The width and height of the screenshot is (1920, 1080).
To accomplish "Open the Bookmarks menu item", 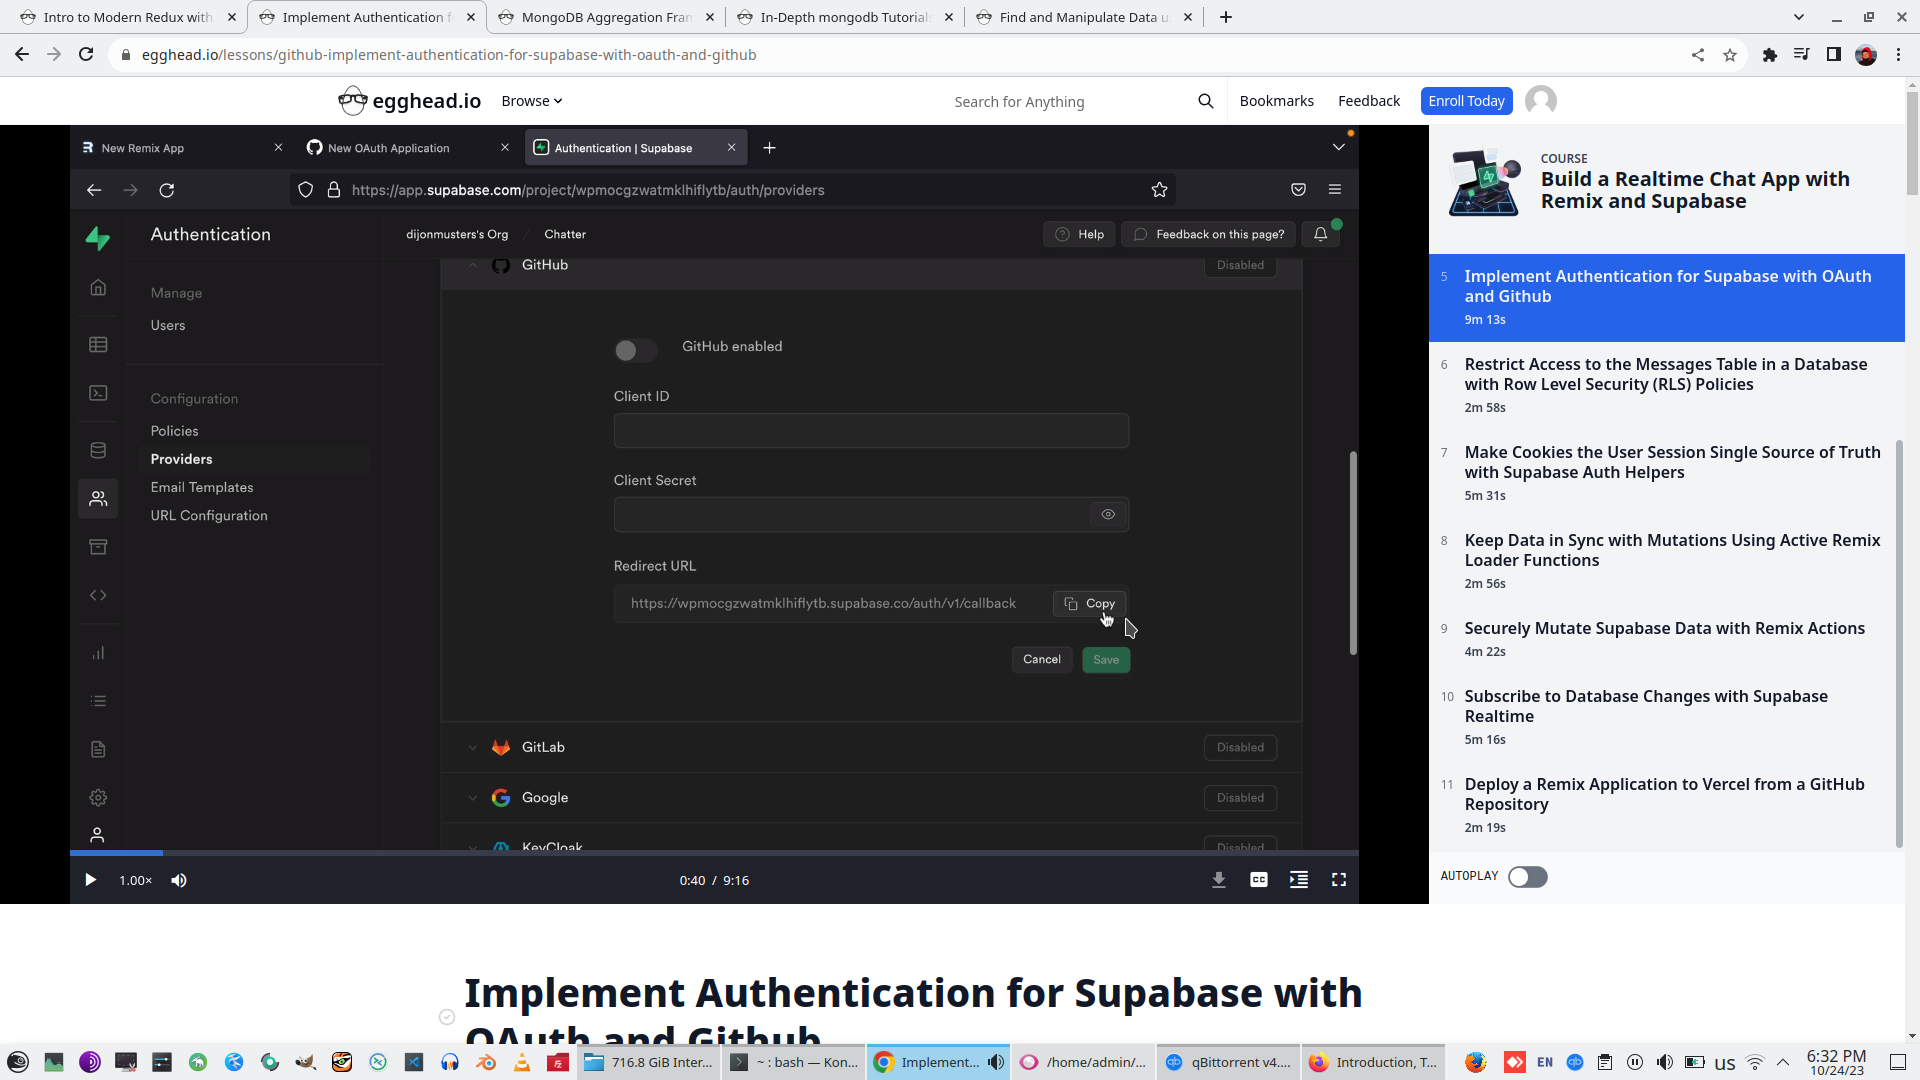I will click(x=1276, y=101).
